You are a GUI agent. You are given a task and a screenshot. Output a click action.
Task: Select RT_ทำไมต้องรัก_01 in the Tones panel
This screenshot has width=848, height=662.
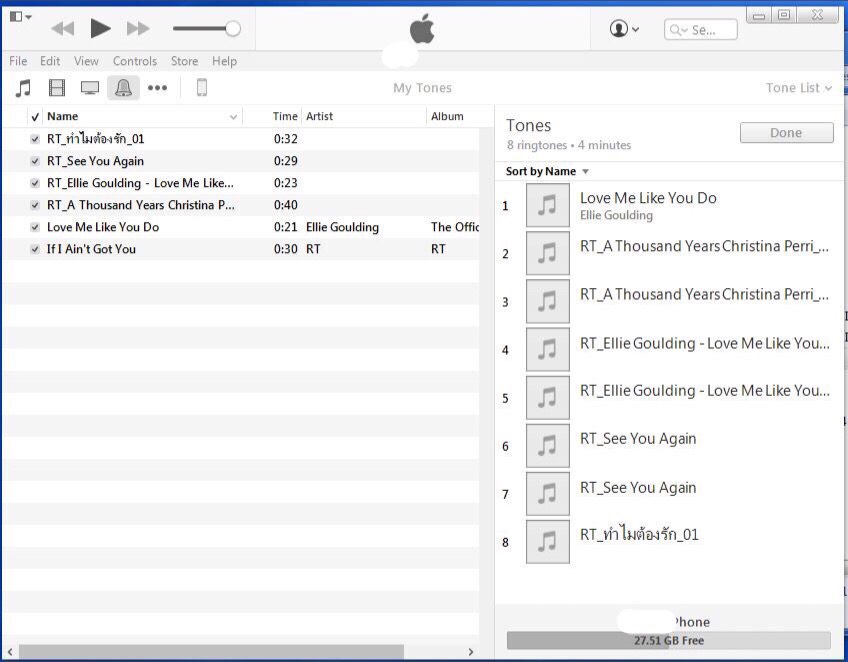[639, 534]
